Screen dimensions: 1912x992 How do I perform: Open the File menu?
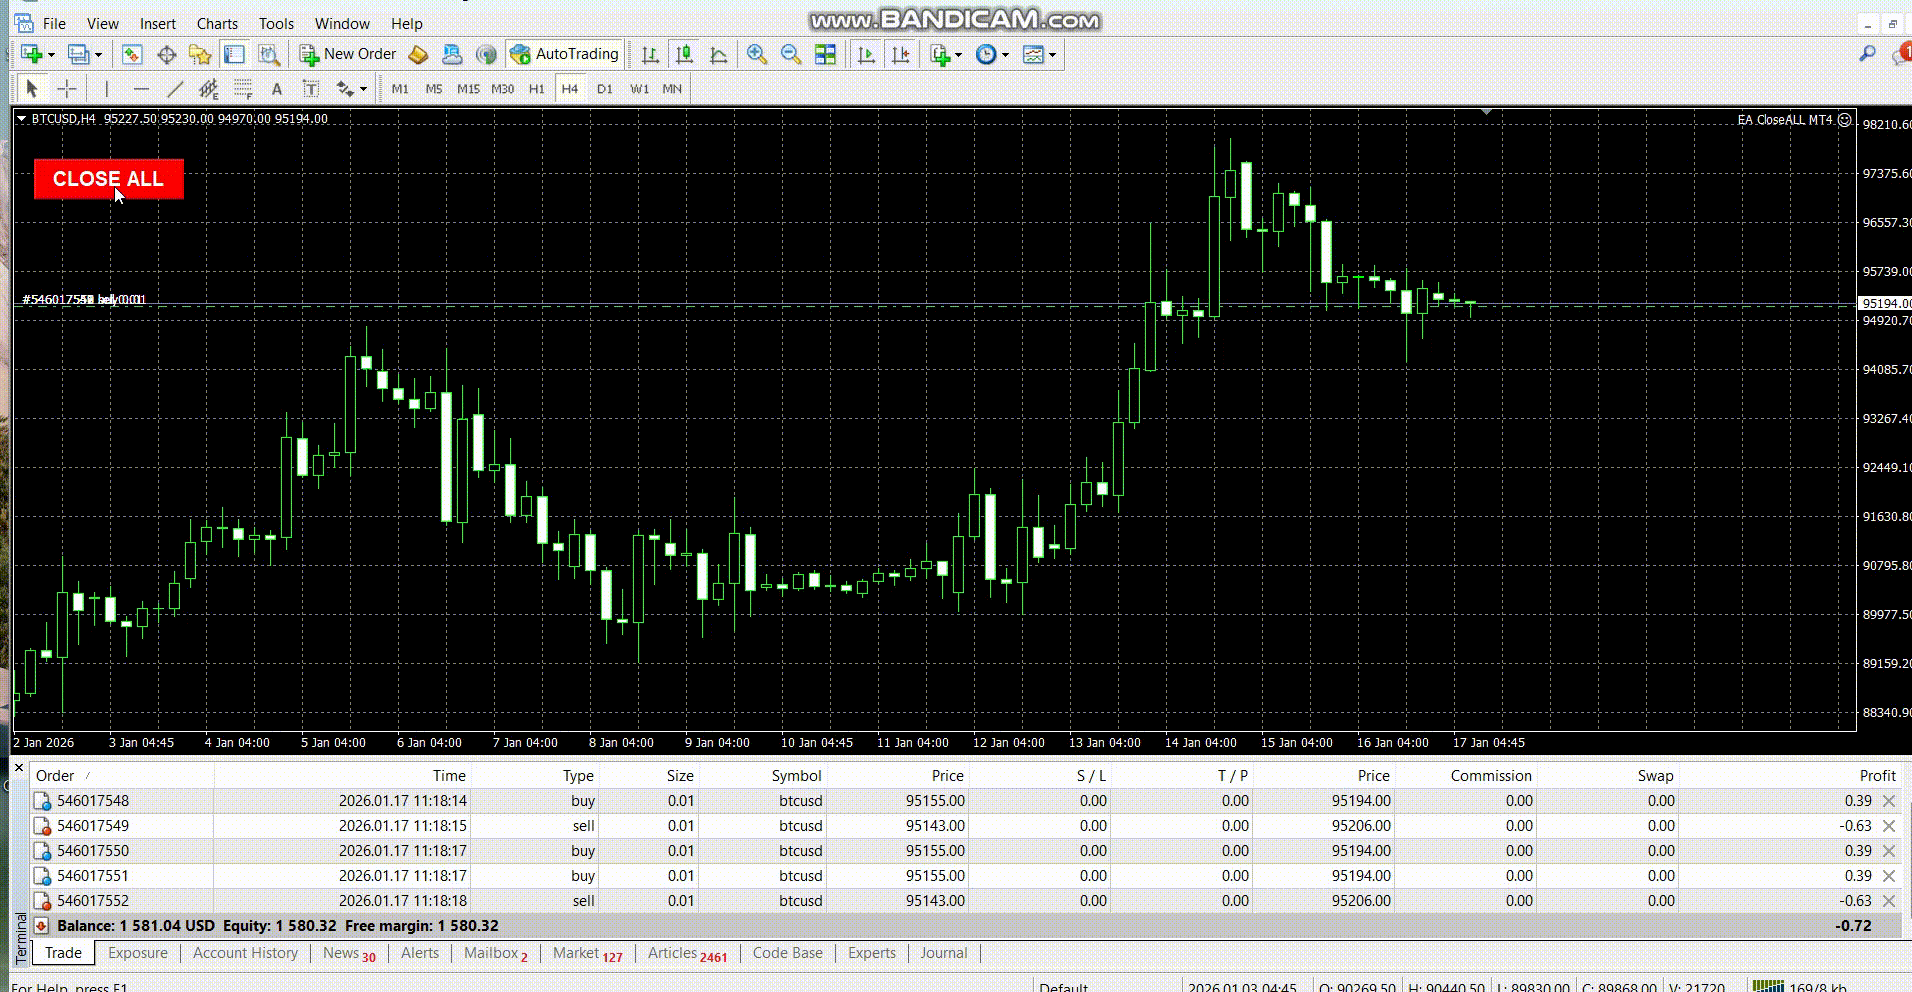point(54,23)
